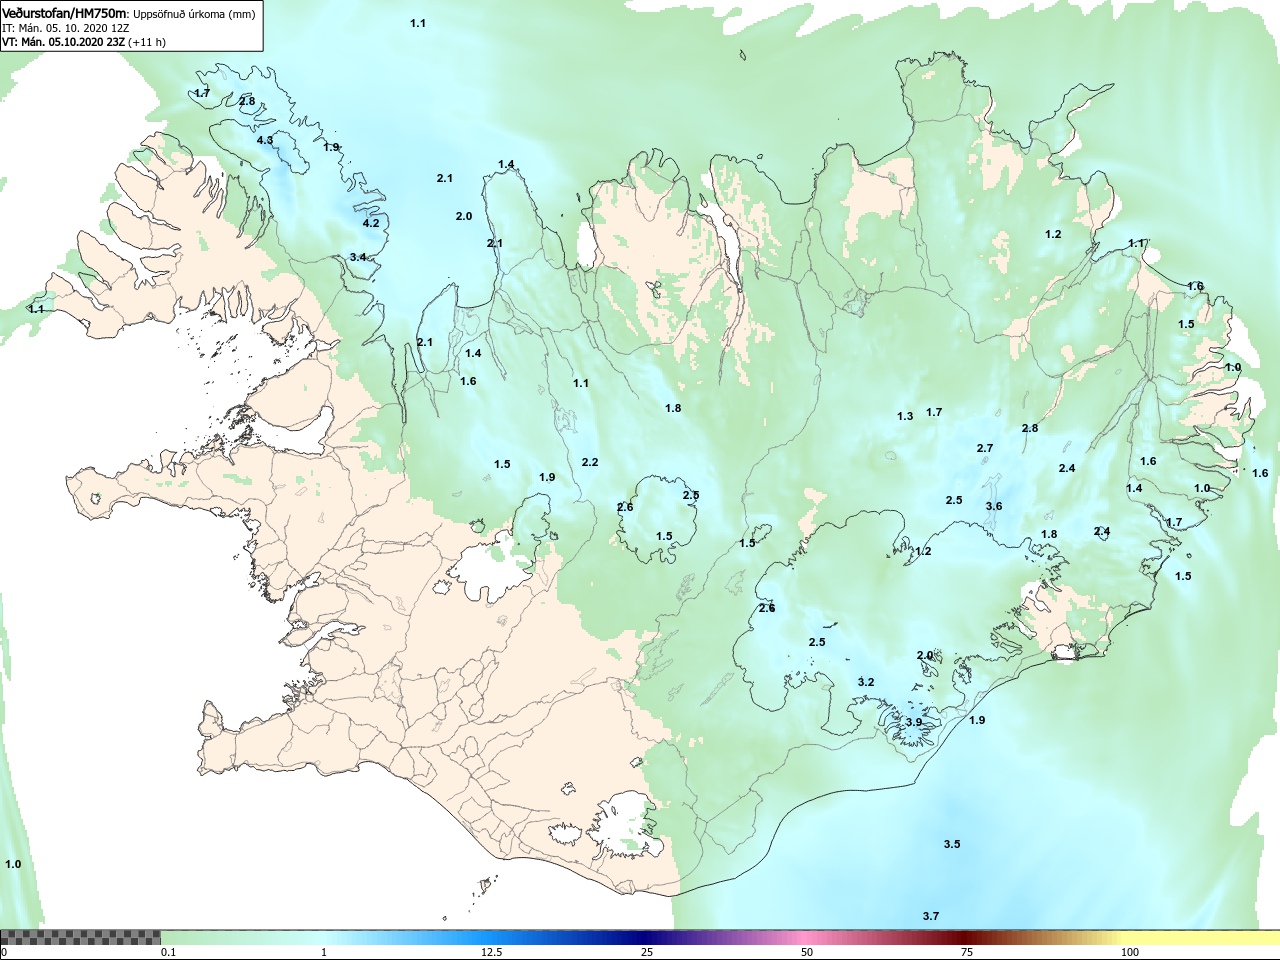Click the 1.2 value in the northeast
Image resolution: width=1280 pixels, height=960 pixels.
coord(1053,234)
